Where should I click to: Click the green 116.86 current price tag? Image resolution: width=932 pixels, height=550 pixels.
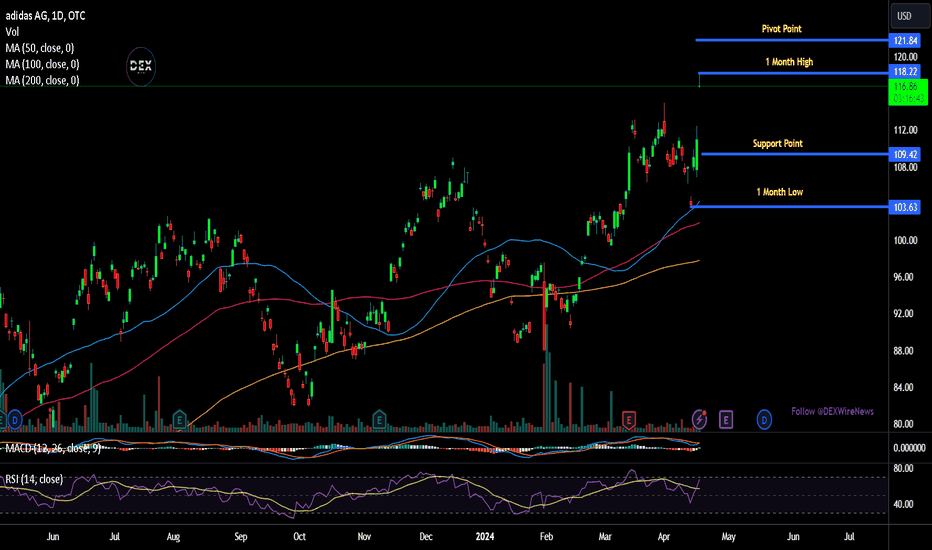908,92
